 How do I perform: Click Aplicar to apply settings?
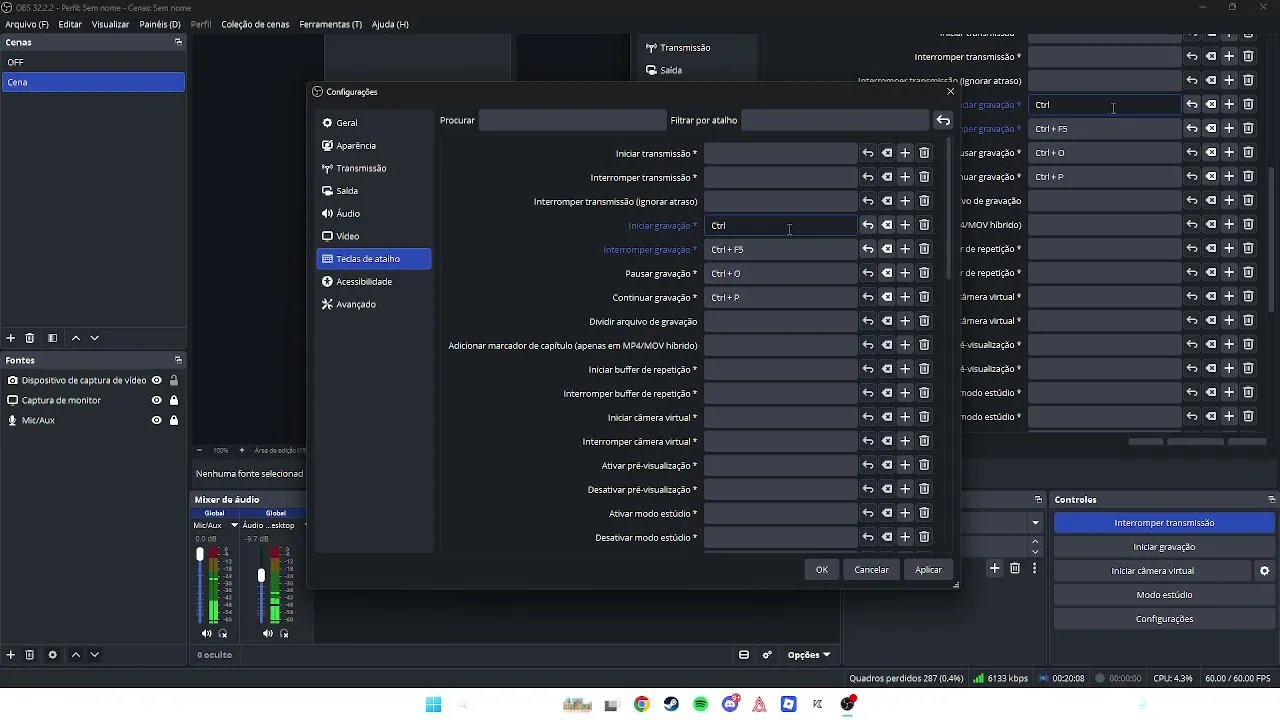tap(928, 570)
